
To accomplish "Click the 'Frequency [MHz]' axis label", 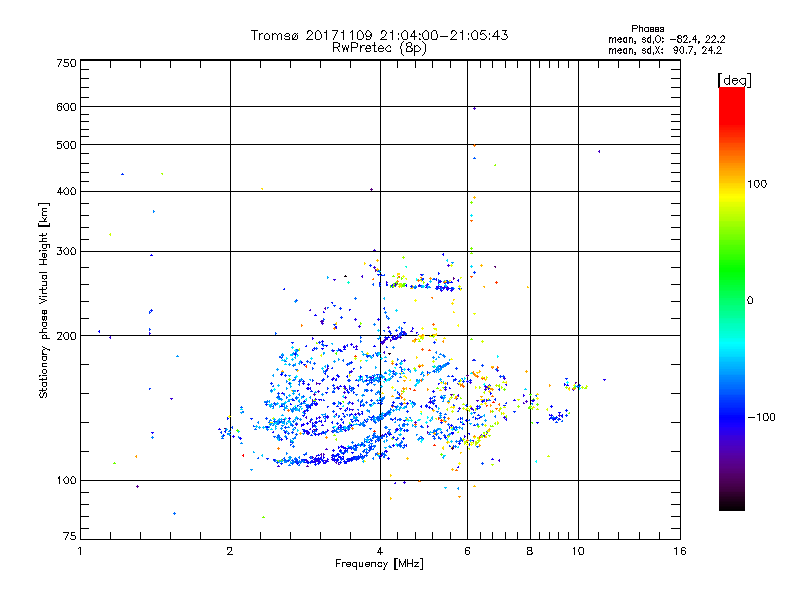I will [379, 564].
